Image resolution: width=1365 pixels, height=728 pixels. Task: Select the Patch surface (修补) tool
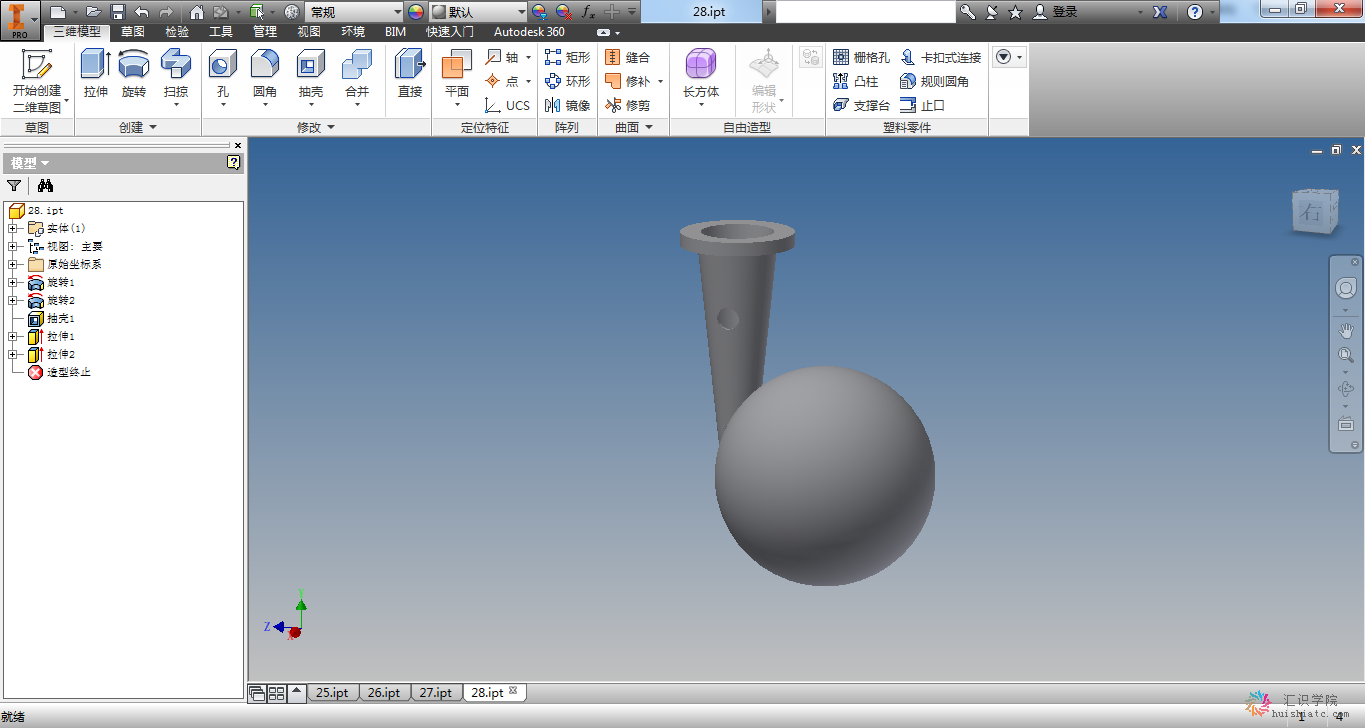coord(627,81)
